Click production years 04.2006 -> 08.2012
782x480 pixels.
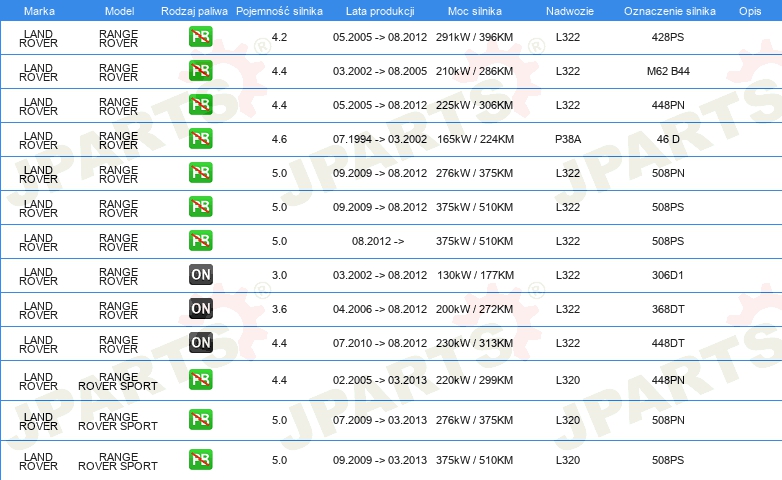click(380, 309)
